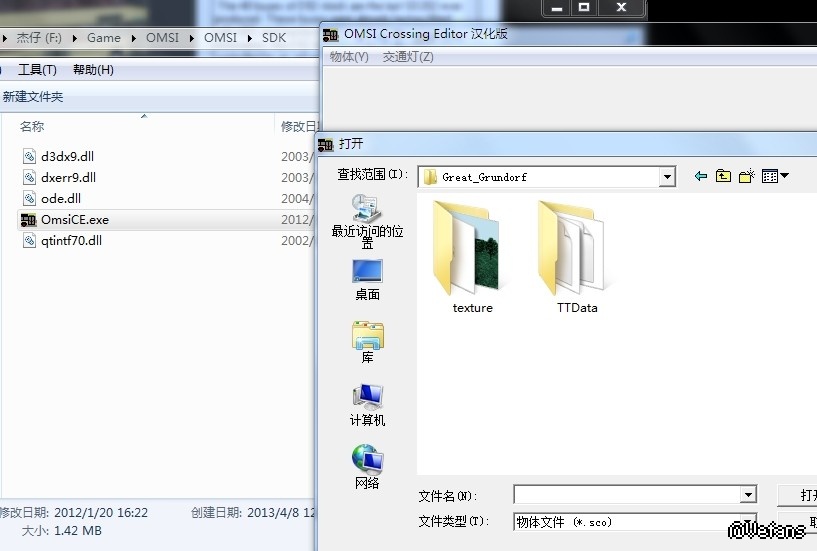Select the d3dx9.dll file icon

click(30, 156)
